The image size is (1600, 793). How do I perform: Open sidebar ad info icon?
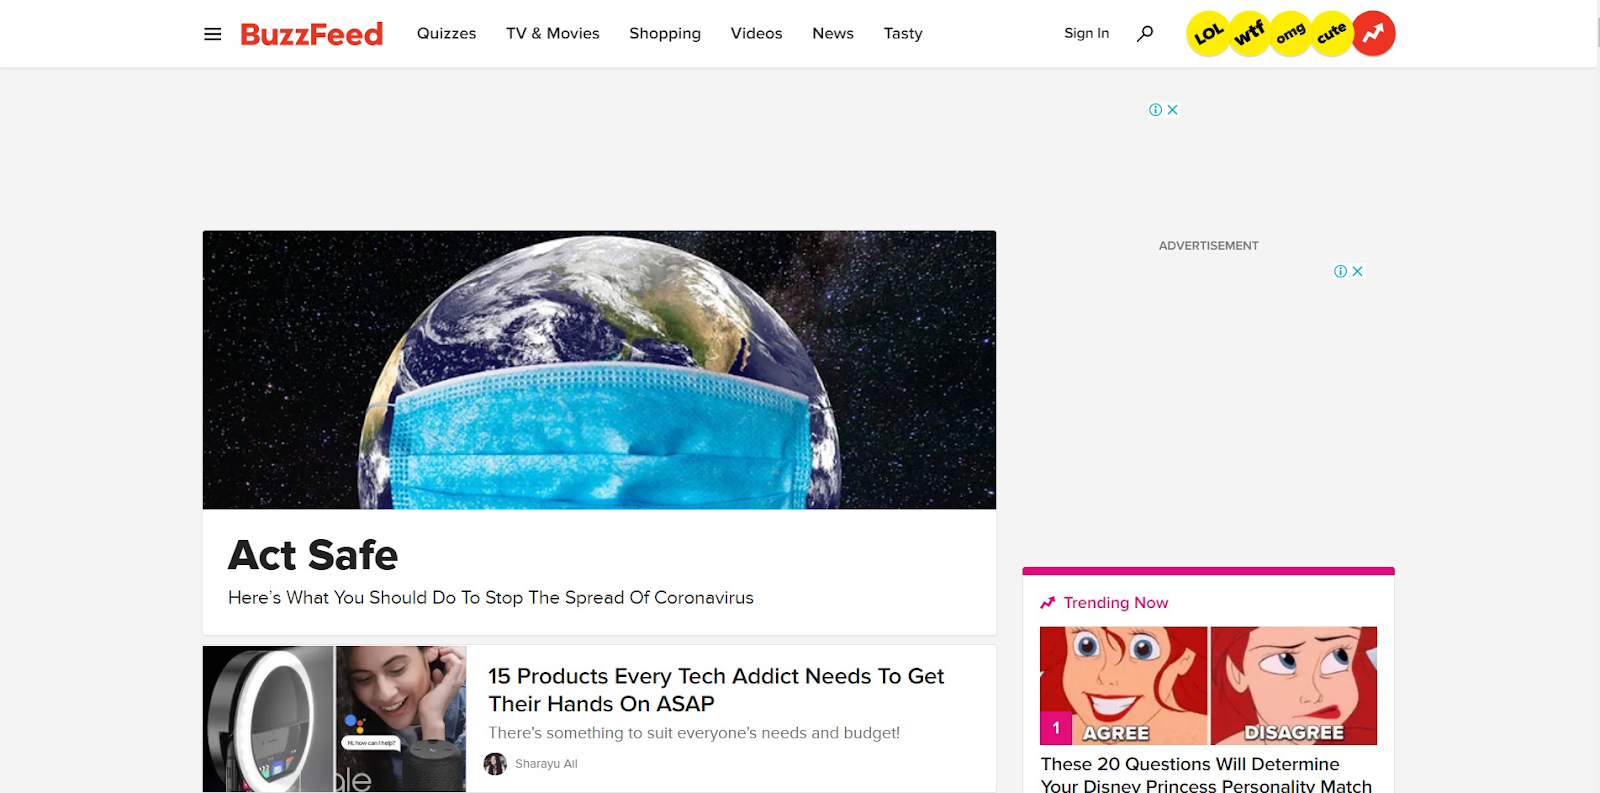[1340, 271]
